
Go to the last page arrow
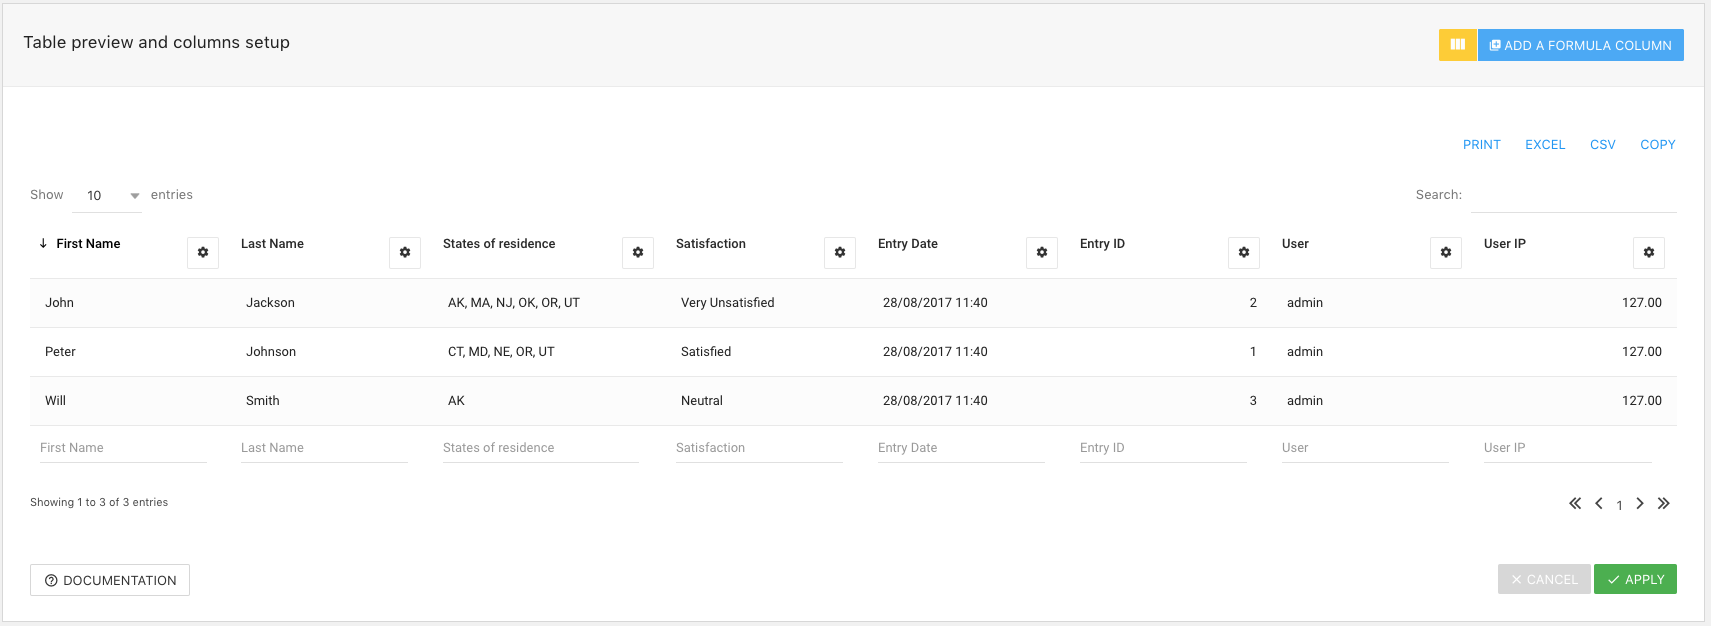tap(1664, 504)
